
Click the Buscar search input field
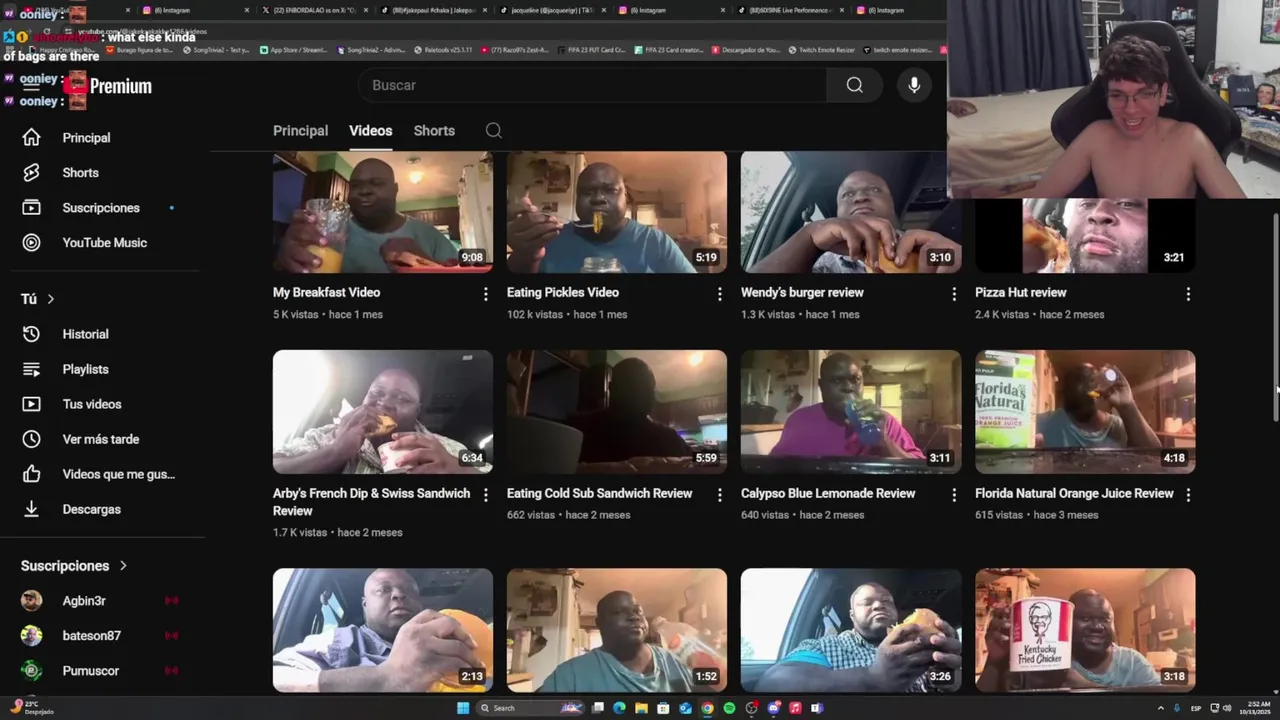[593, 85]
